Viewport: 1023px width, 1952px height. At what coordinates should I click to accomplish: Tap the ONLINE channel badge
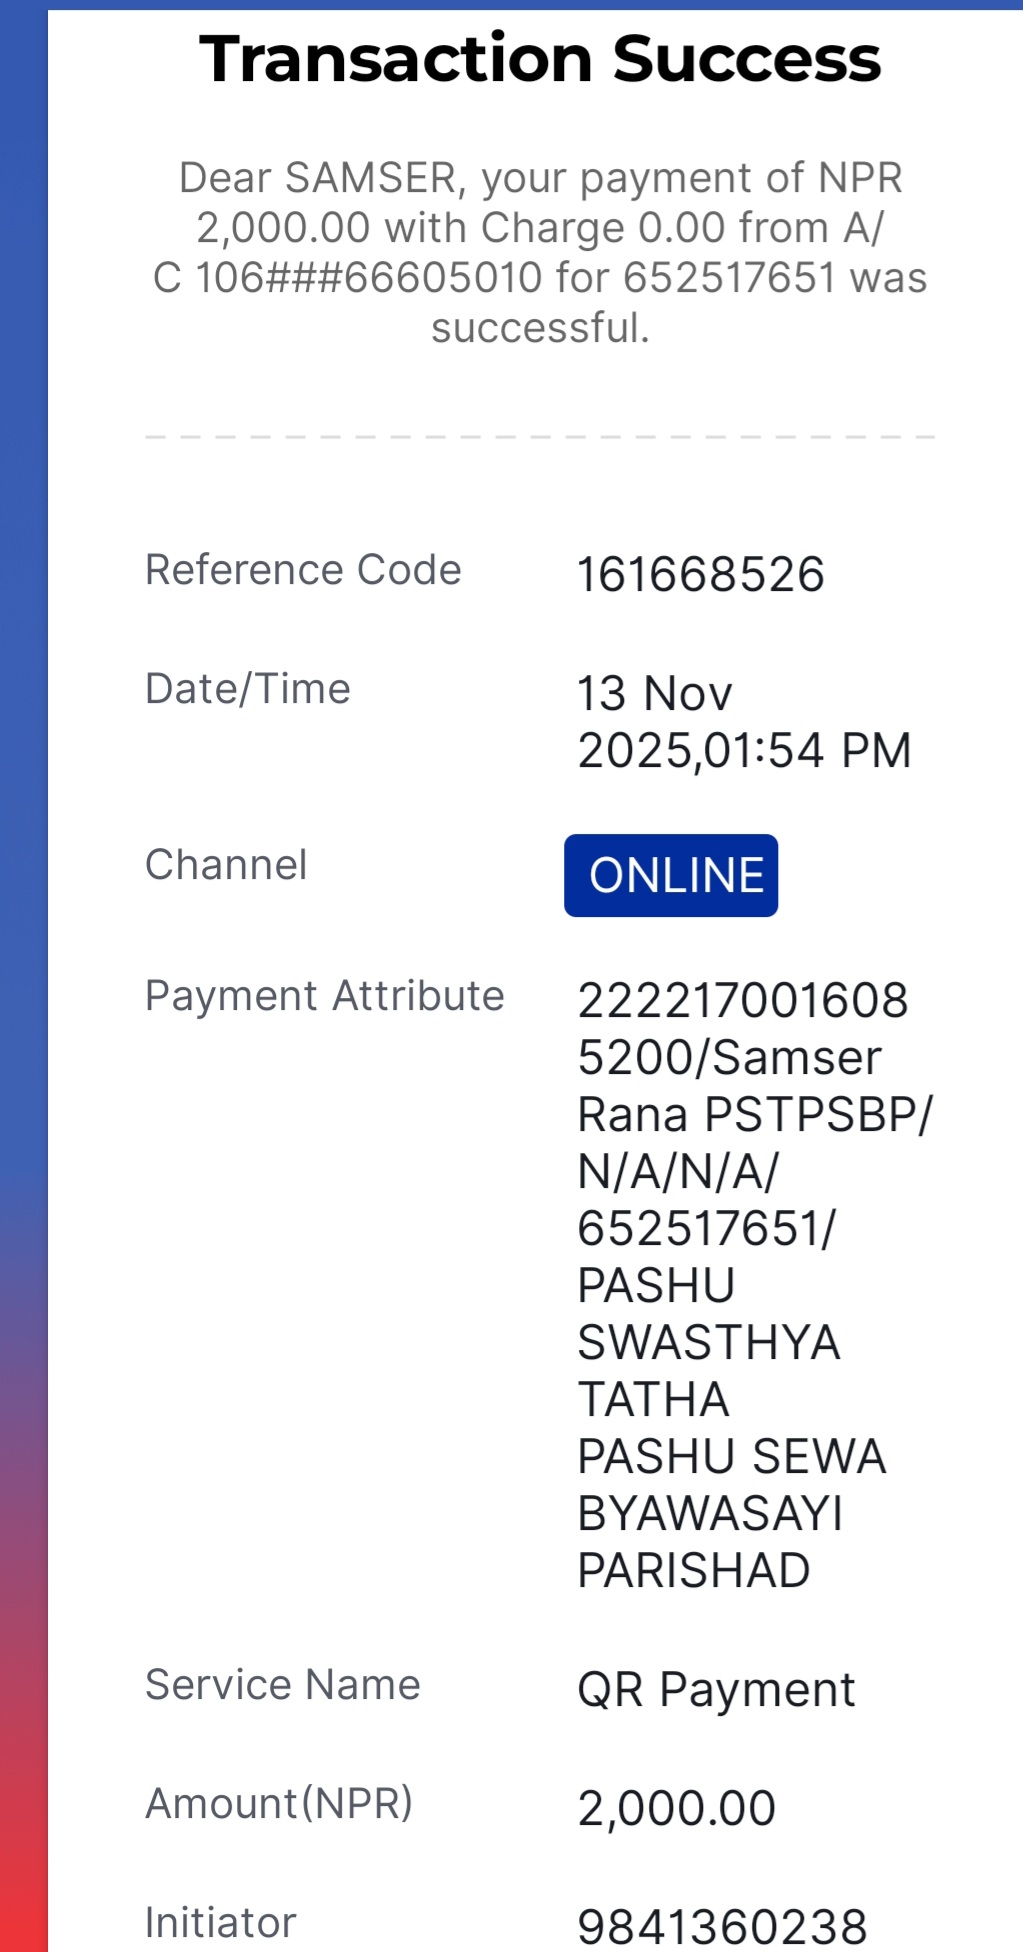click(671, 875)
